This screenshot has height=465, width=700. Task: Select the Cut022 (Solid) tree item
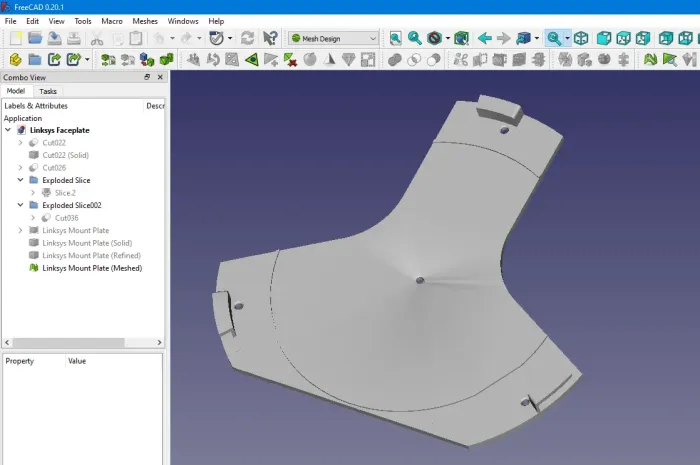click(x=66, y=155)
